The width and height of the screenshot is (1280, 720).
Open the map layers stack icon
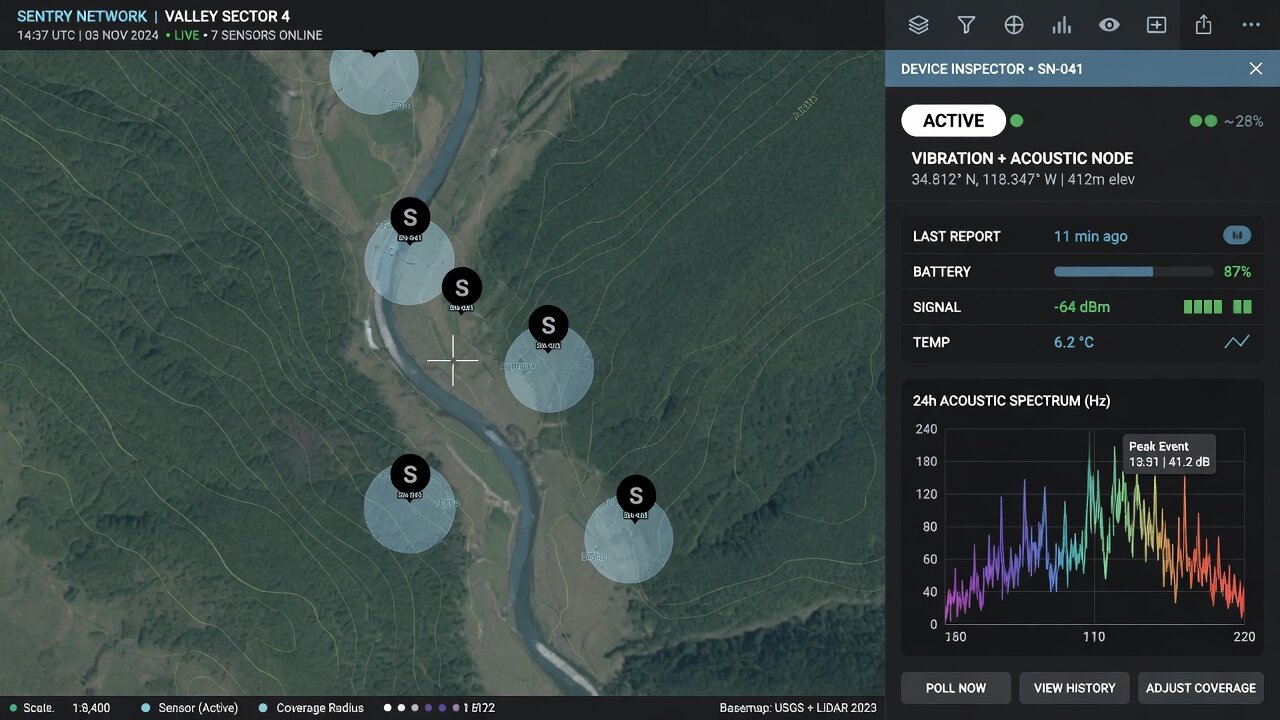[918, 25]
